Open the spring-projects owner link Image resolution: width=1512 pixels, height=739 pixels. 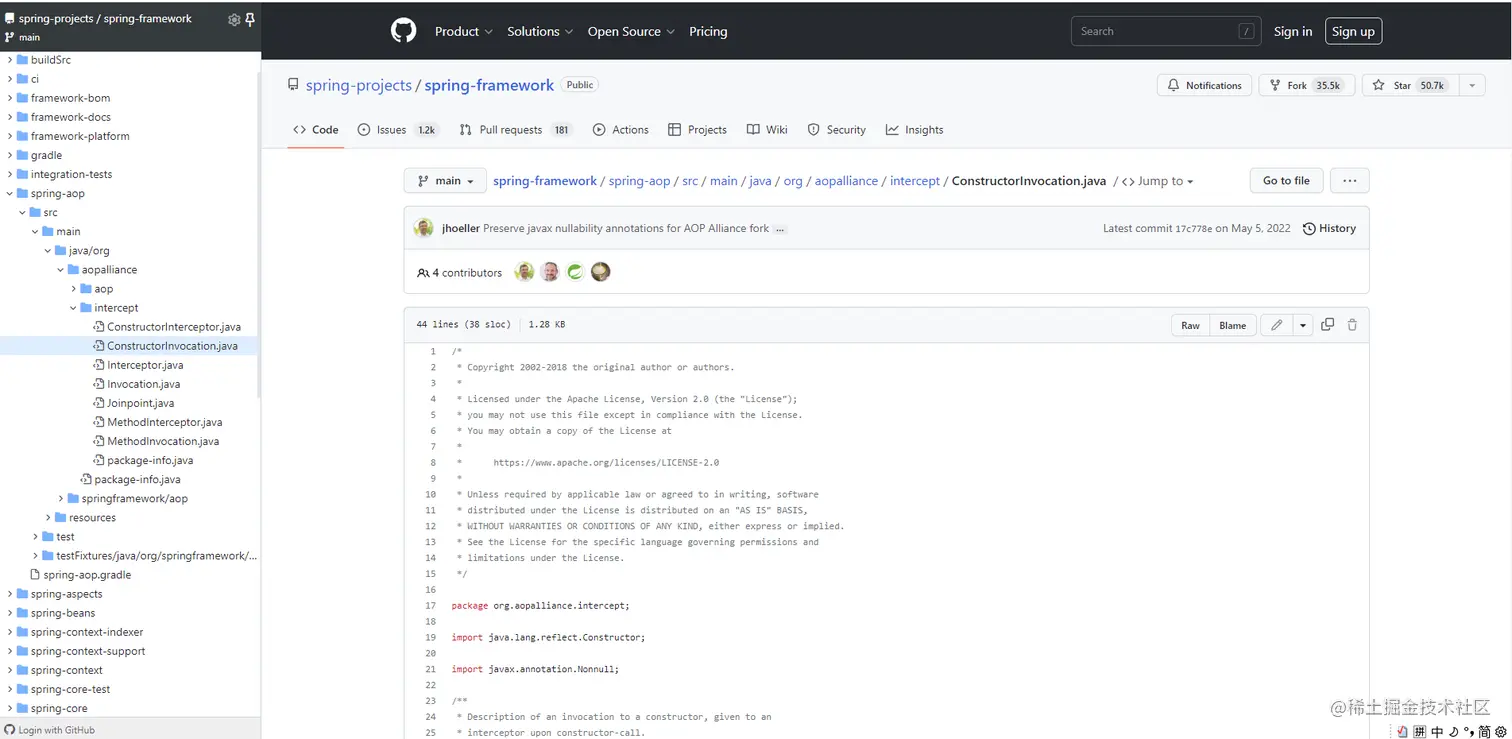[x=358, y=86]
